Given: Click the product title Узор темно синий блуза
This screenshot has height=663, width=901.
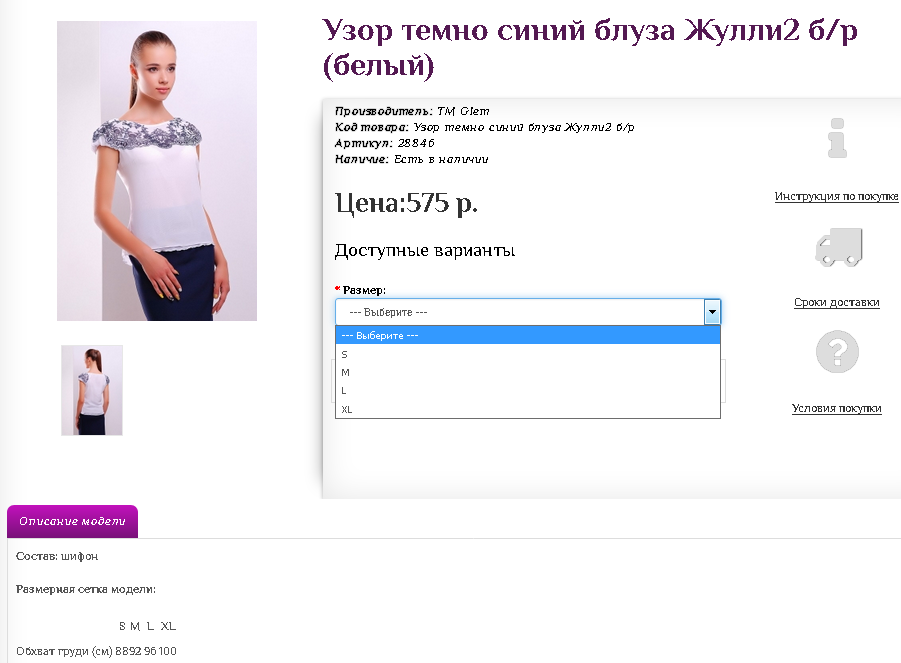Looking at the screenshot, I should tap(590, 47).
